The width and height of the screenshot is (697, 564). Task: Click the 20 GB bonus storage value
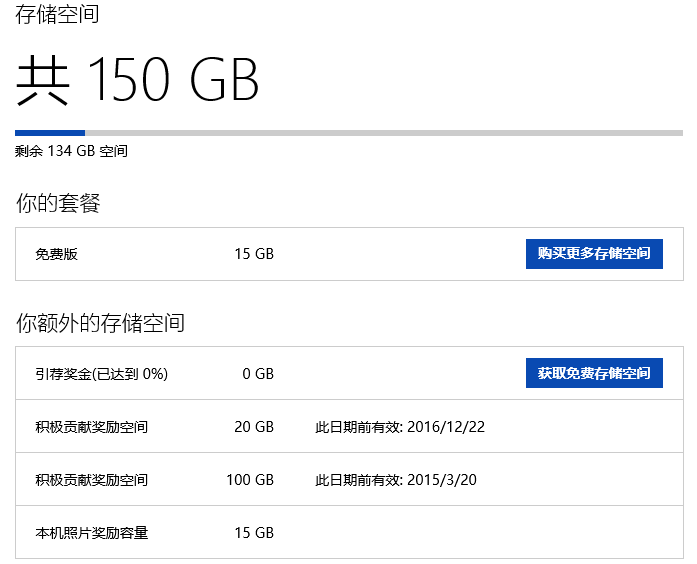254,427
